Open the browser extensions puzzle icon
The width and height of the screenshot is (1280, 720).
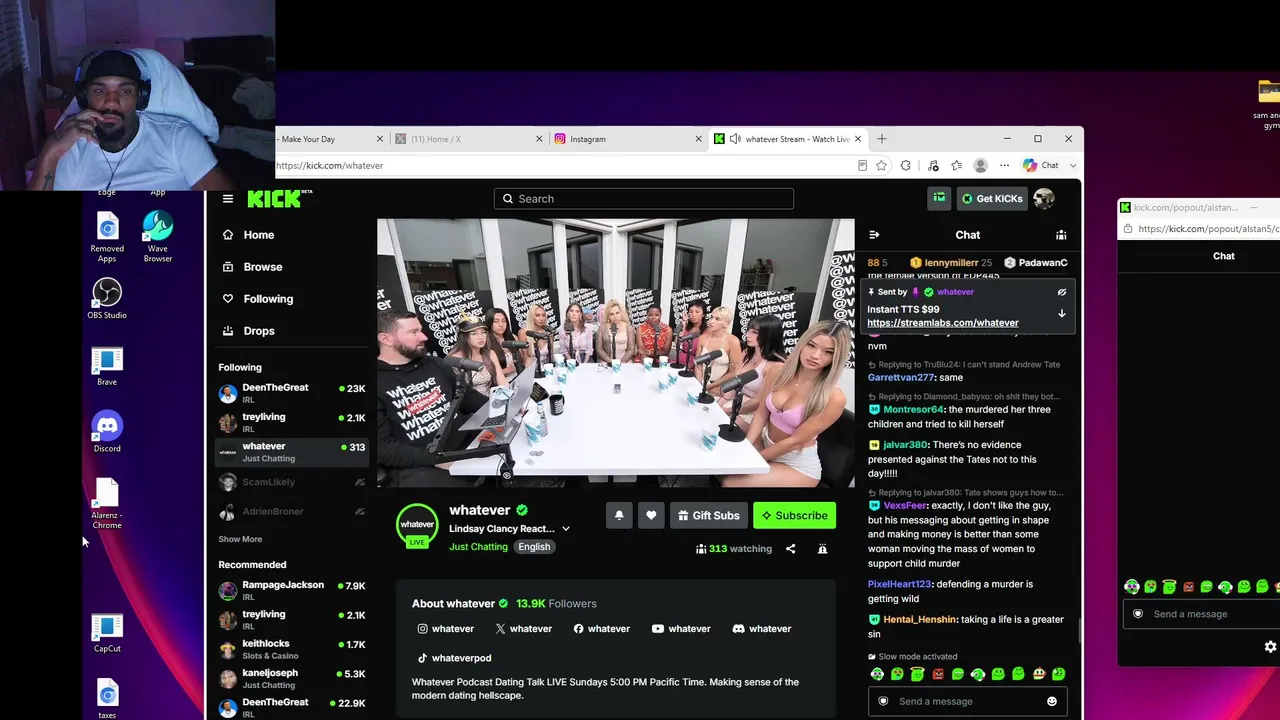(x=906, y=166)
